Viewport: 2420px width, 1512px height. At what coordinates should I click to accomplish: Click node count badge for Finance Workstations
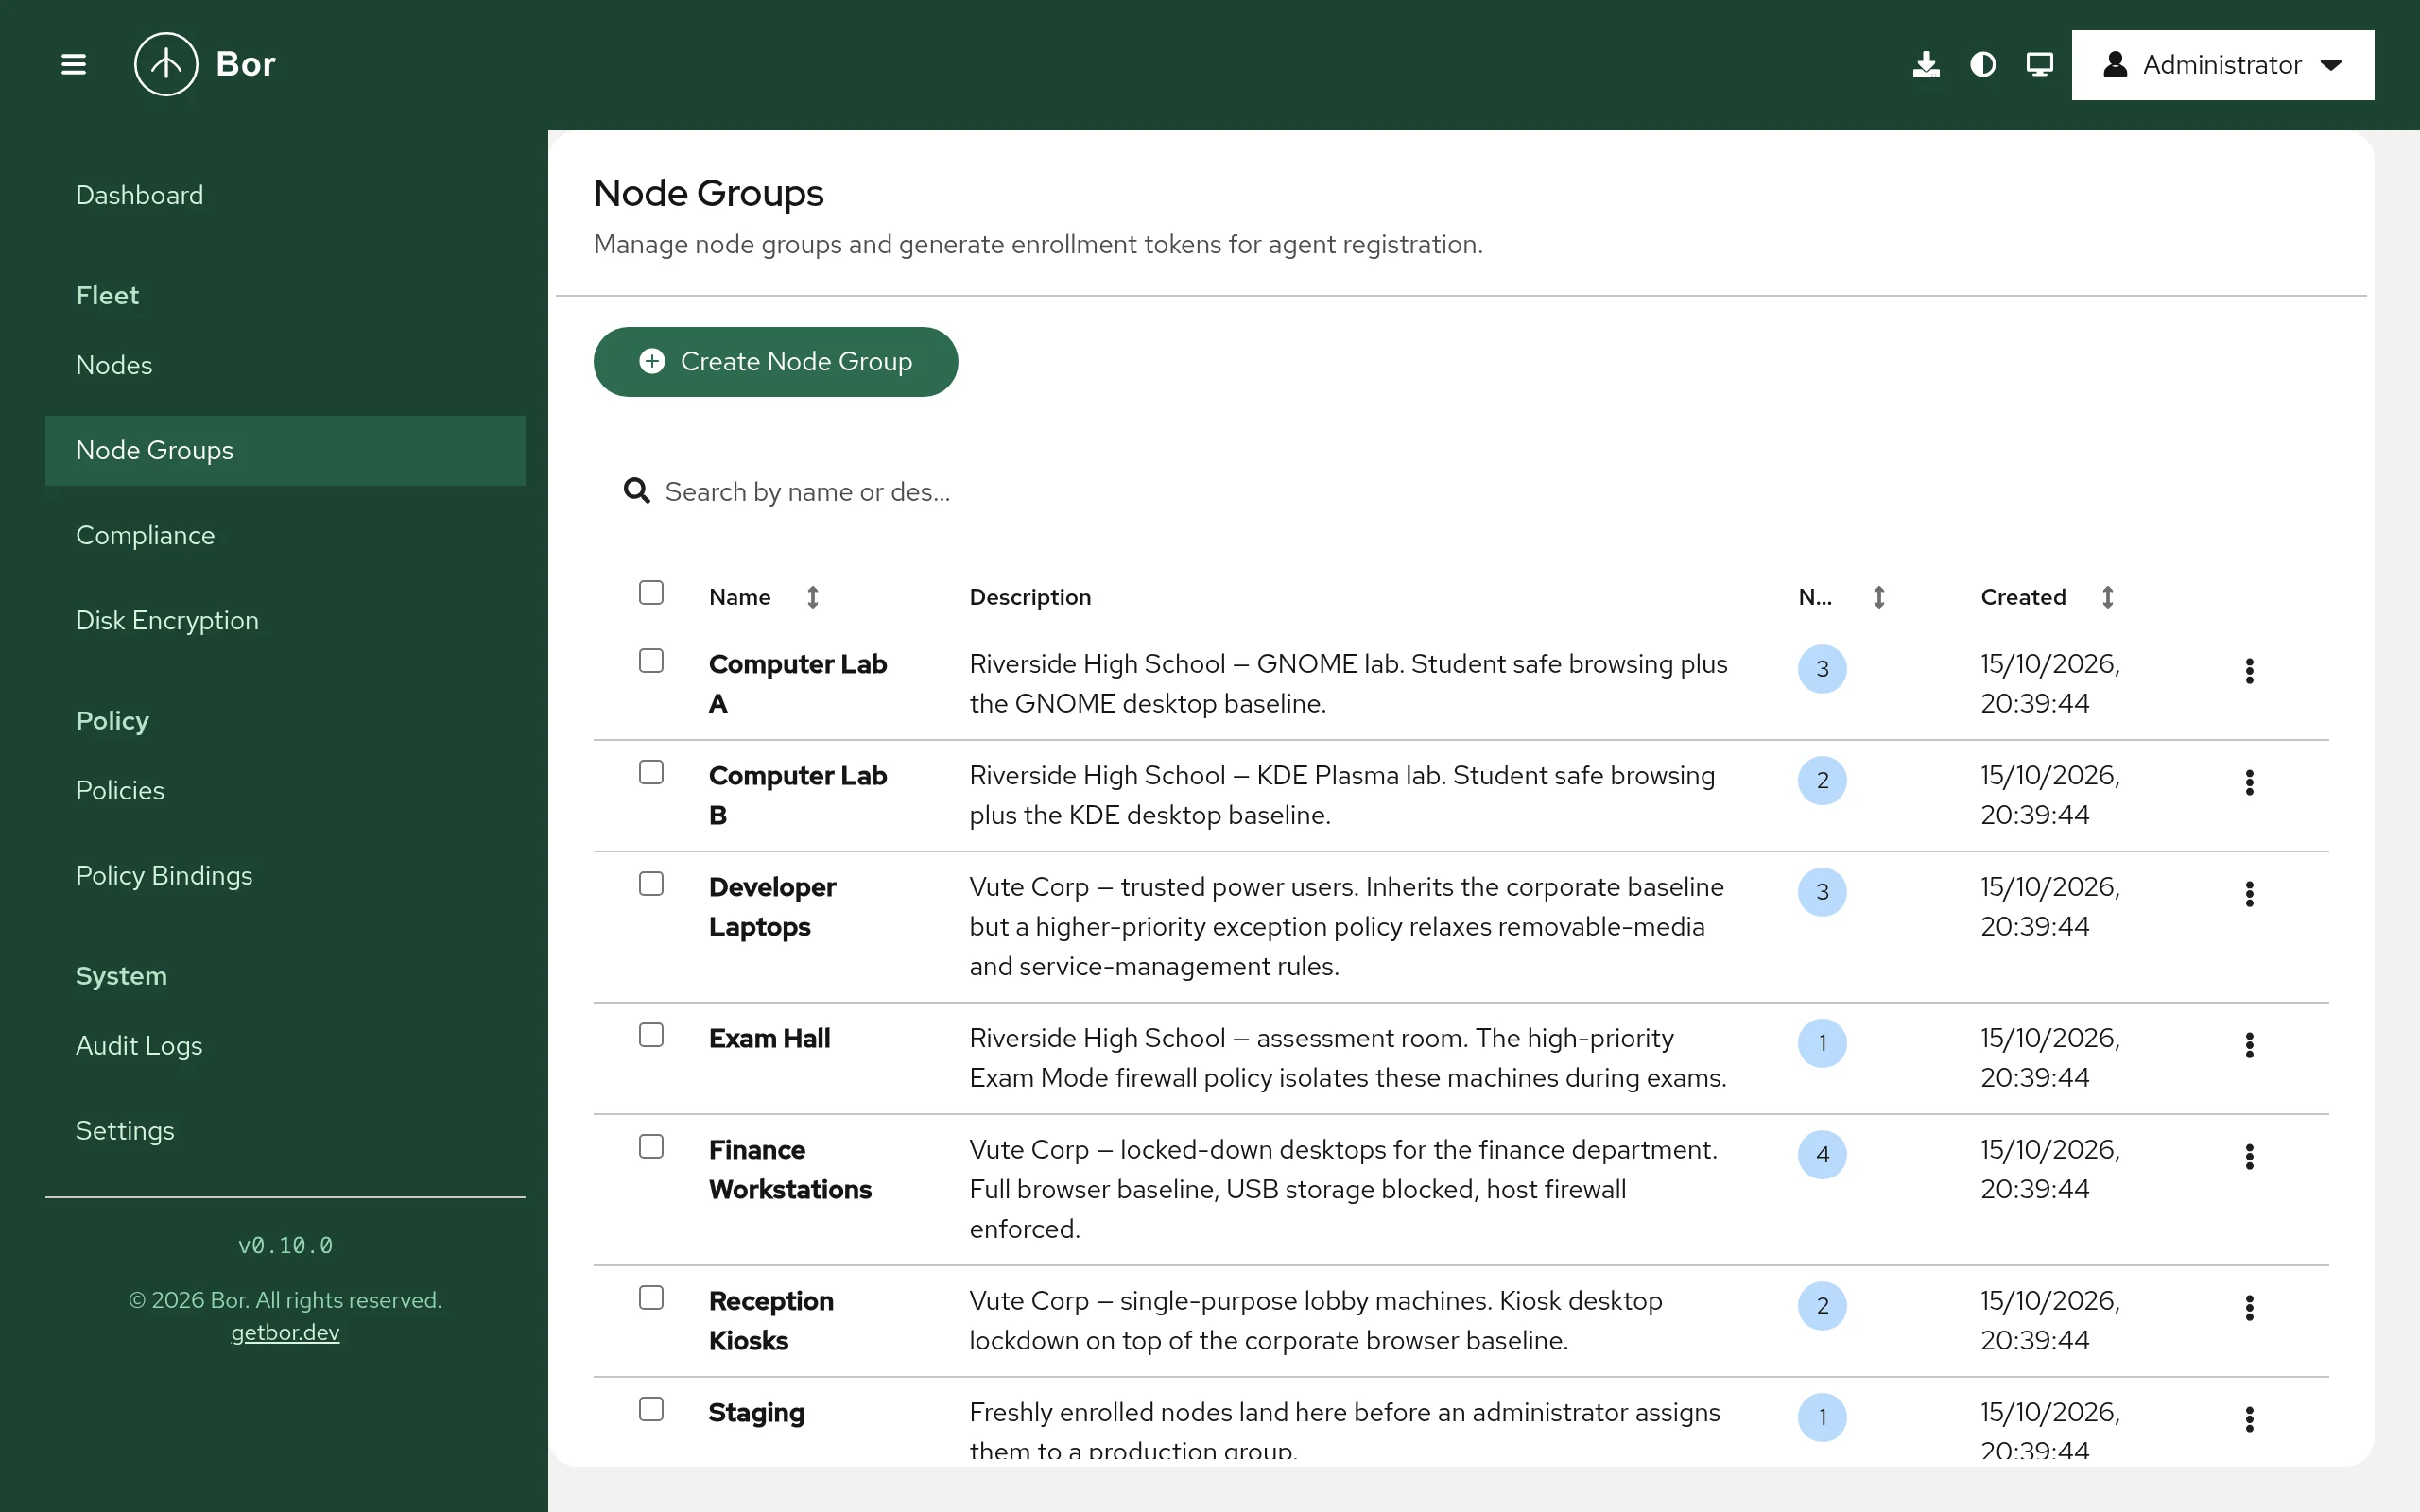[1822, 1155]
